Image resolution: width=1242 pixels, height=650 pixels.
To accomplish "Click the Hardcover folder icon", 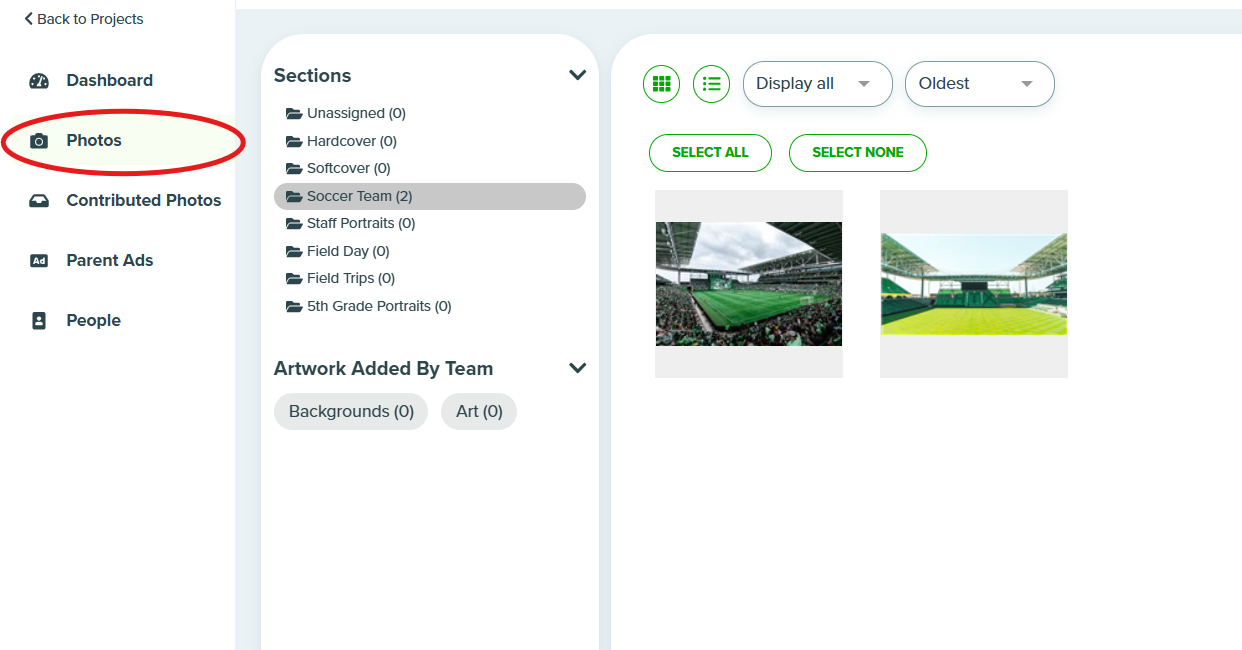I will pos(294,142).
